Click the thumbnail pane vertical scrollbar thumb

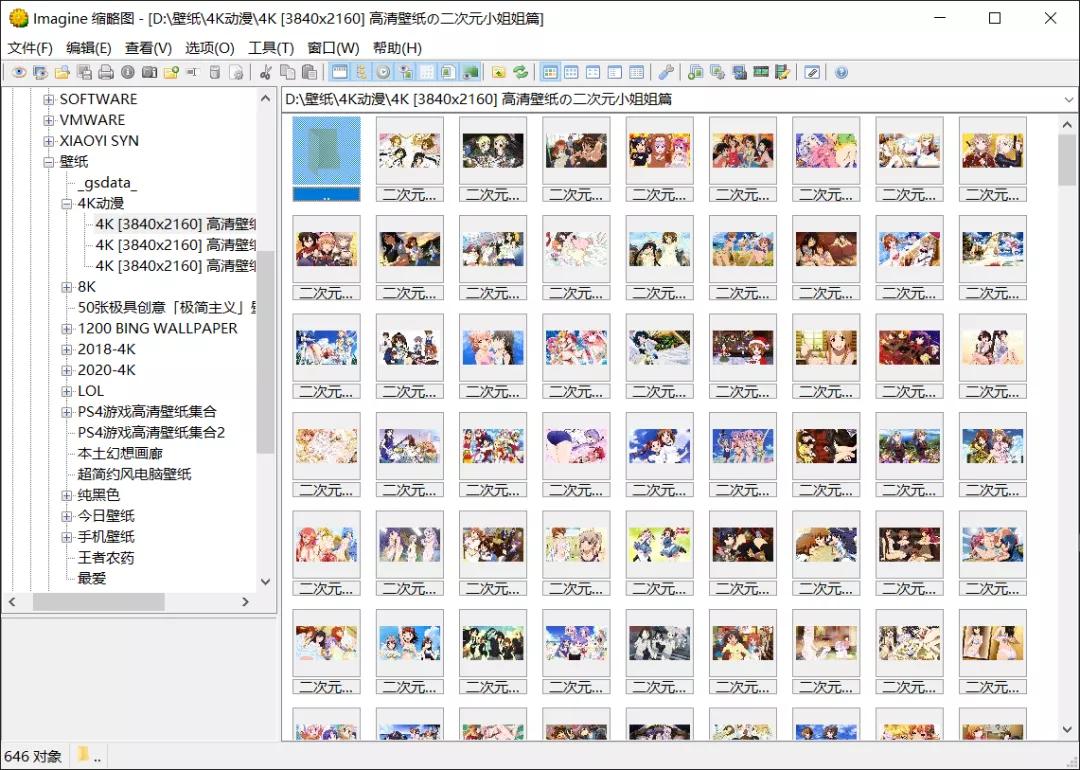[x=1067, y=160]
